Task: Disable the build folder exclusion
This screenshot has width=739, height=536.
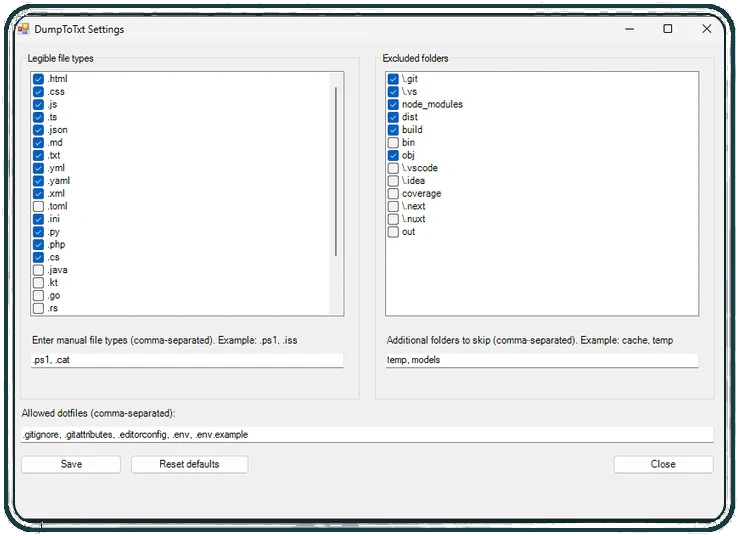Action: click(x=393, y=130)
